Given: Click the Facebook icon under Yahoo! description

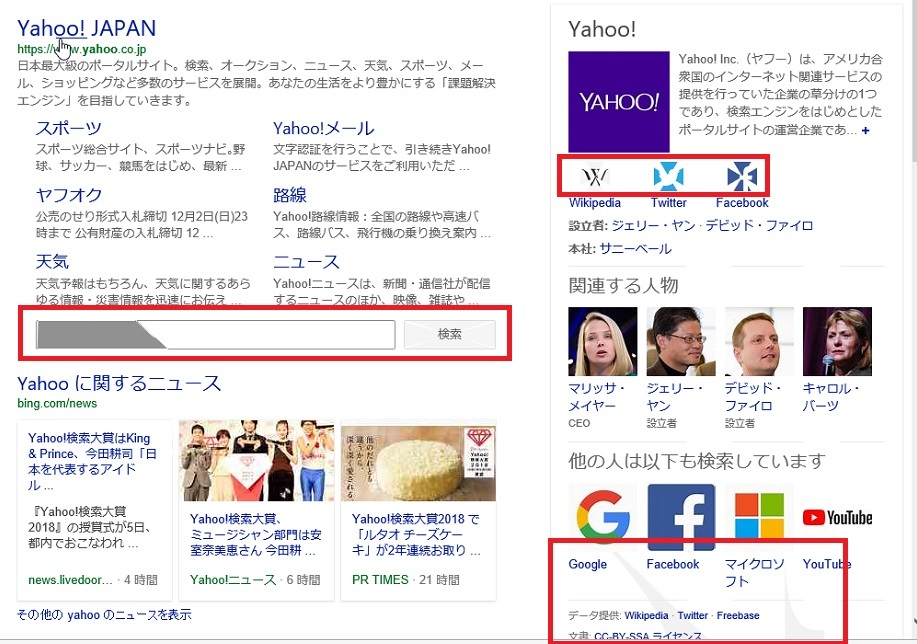Looking at the screenshot, I should (742, 177).
